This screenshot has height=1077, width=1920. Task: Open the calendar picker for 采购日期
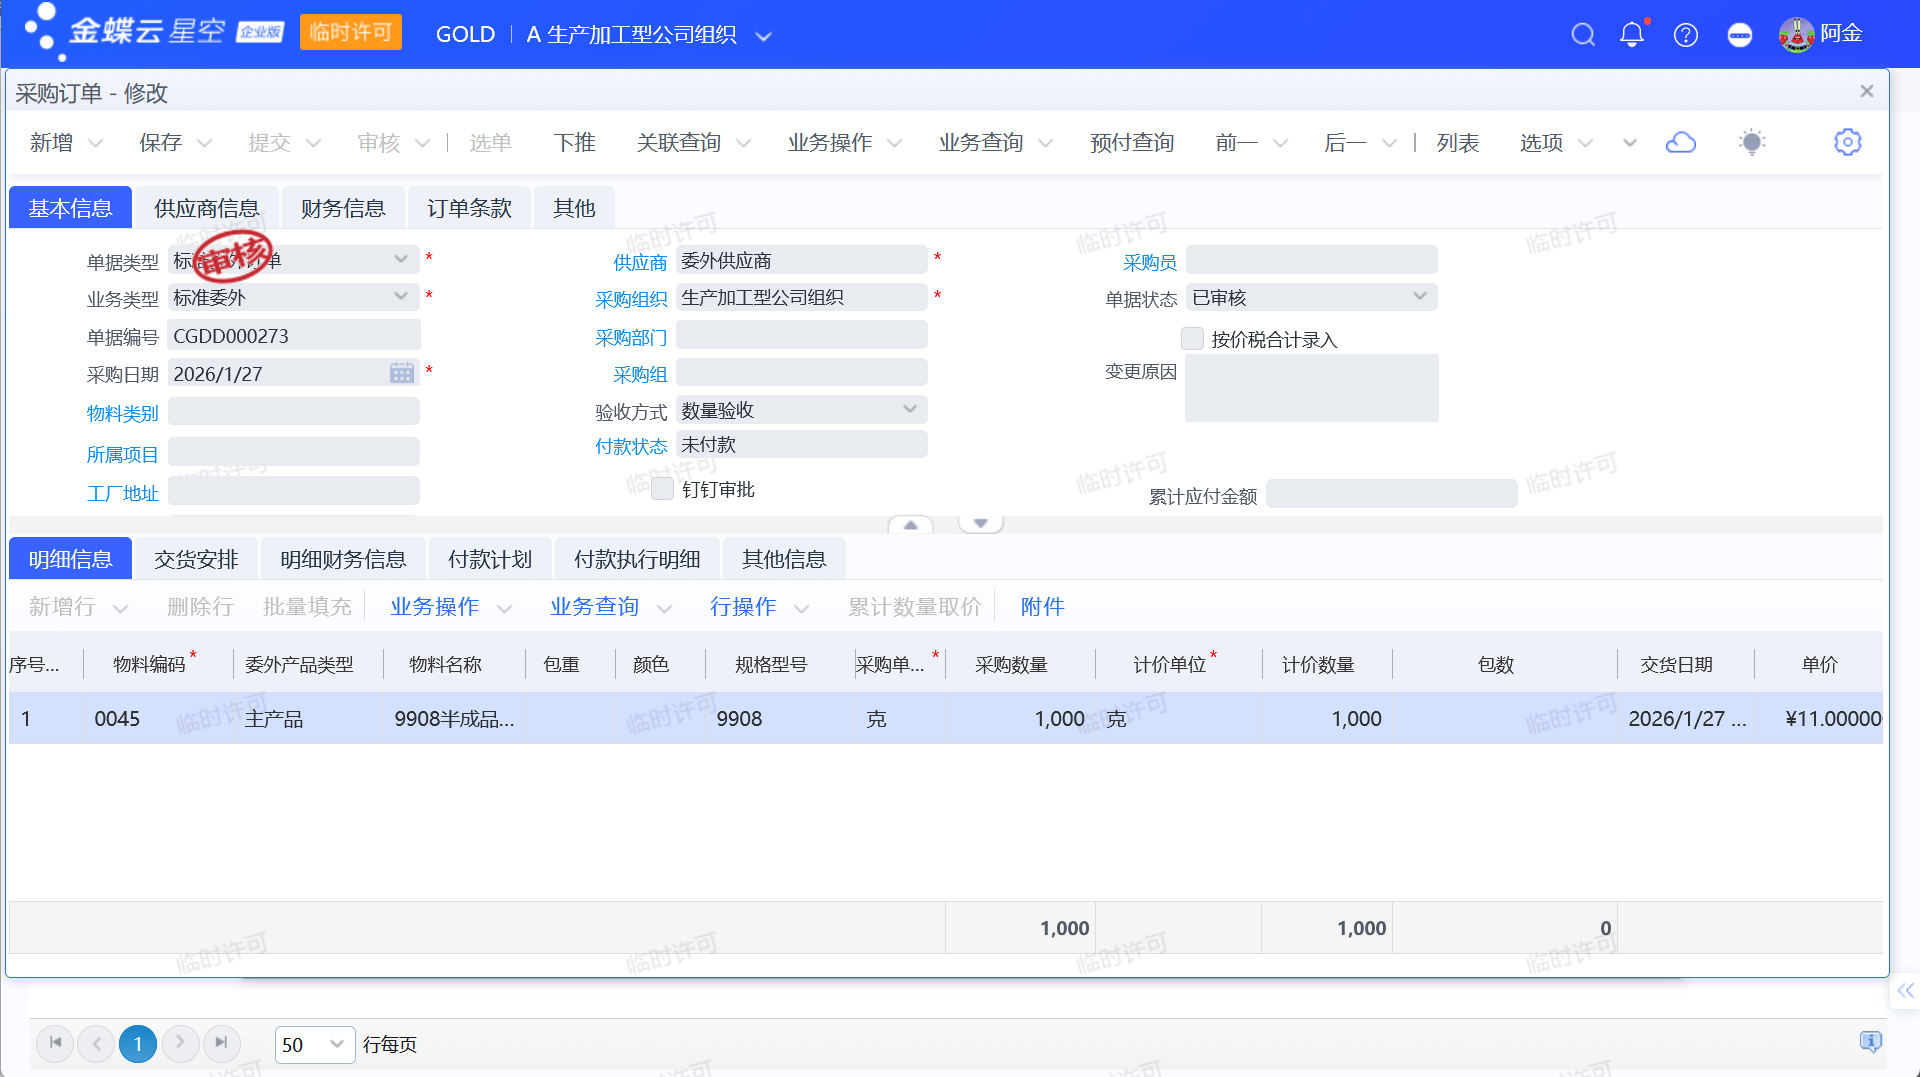401,374
